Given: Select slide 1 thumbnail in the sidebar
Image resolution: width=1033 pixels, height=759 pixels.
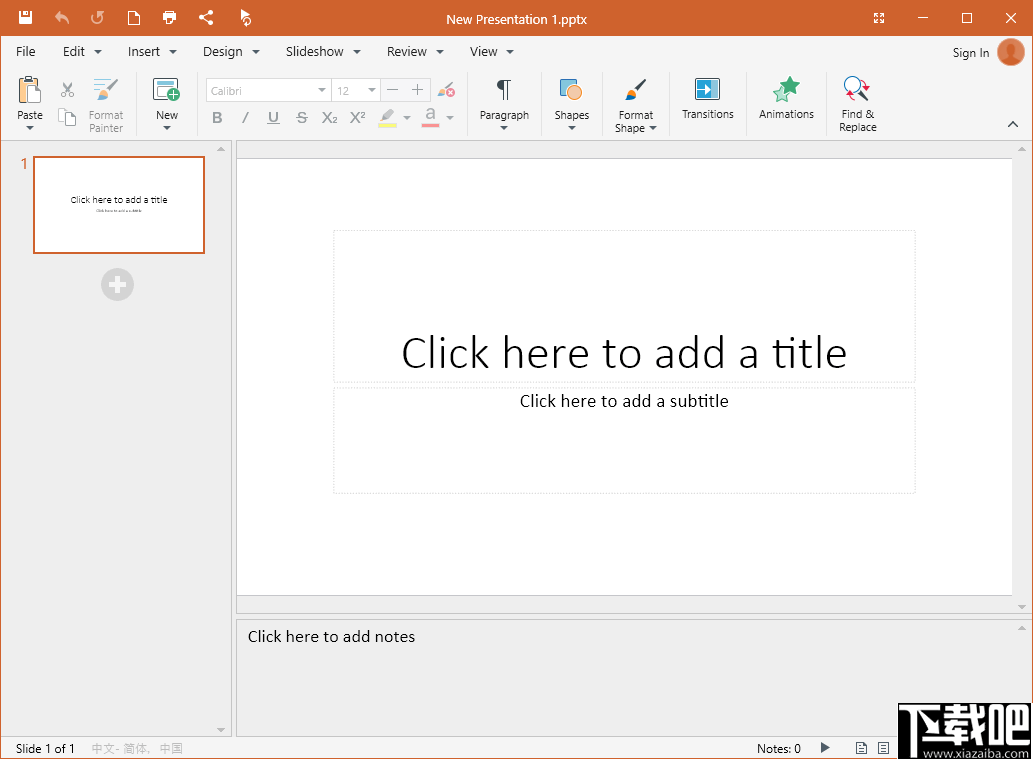Looking at the screenshot, I should (x=118, y=205).
